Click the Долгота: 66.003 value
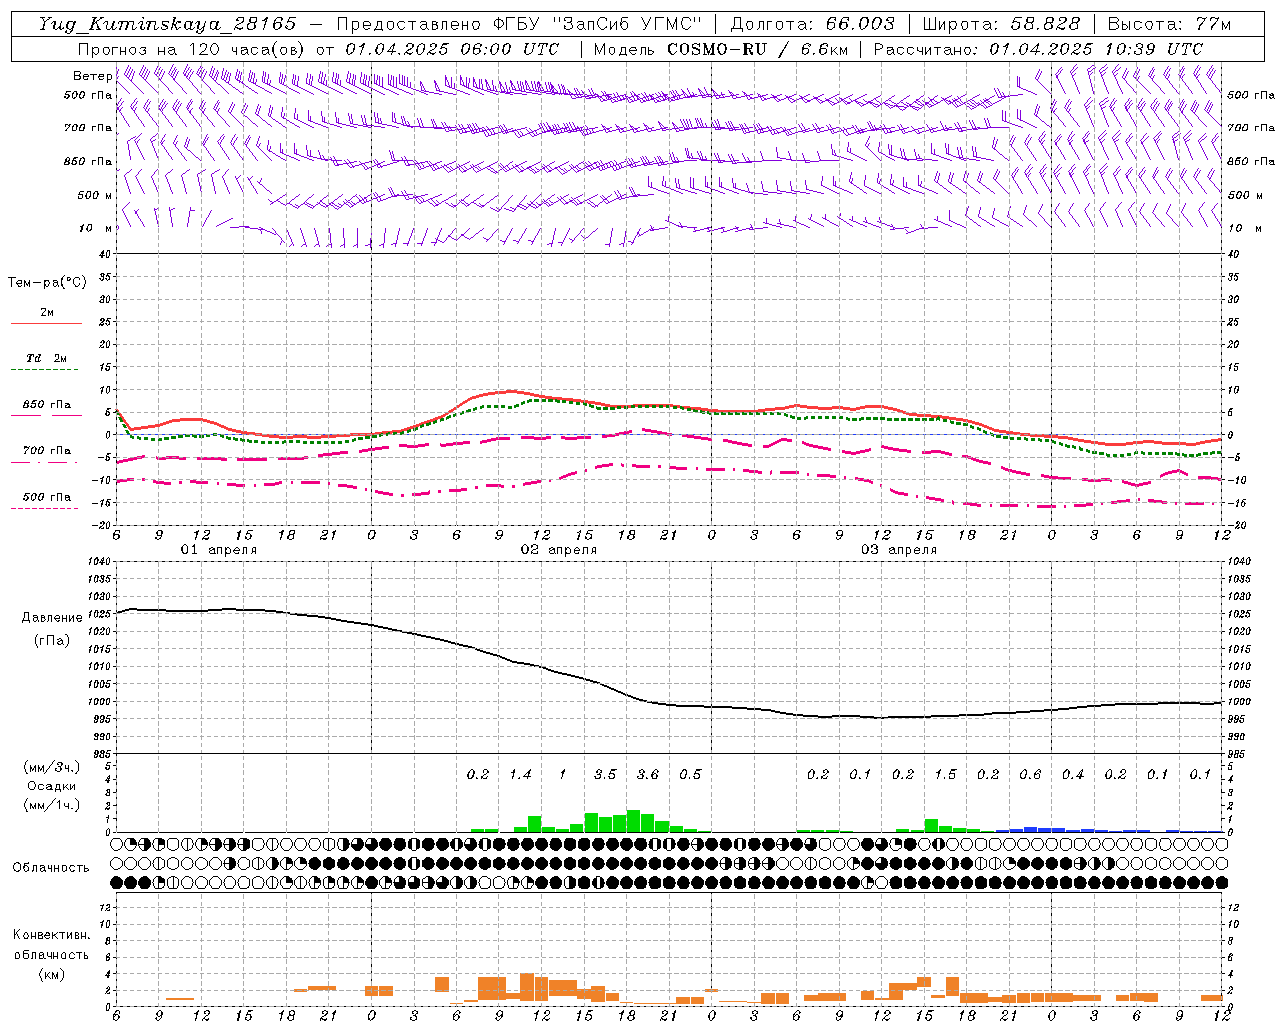This screenshot has width=1280, height=1024. tap(812, 24)
